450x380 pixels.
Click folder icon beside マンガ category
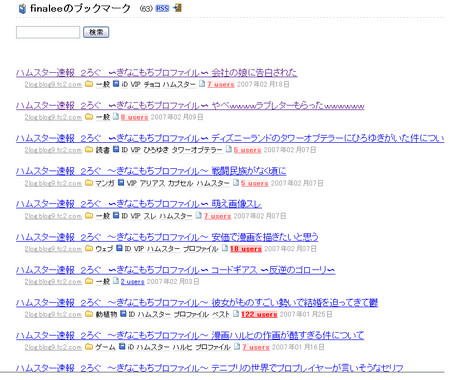click(89, 183)
